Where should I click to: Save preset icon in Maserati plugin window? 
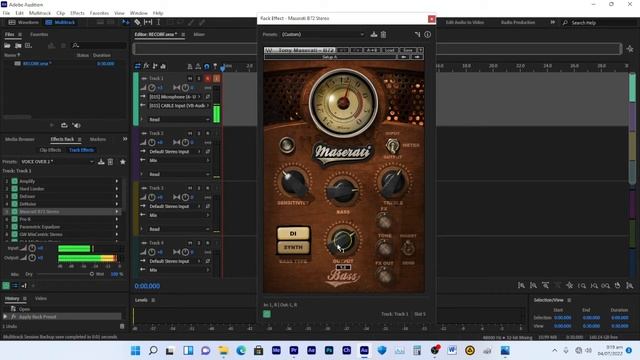tap(374, 35)
